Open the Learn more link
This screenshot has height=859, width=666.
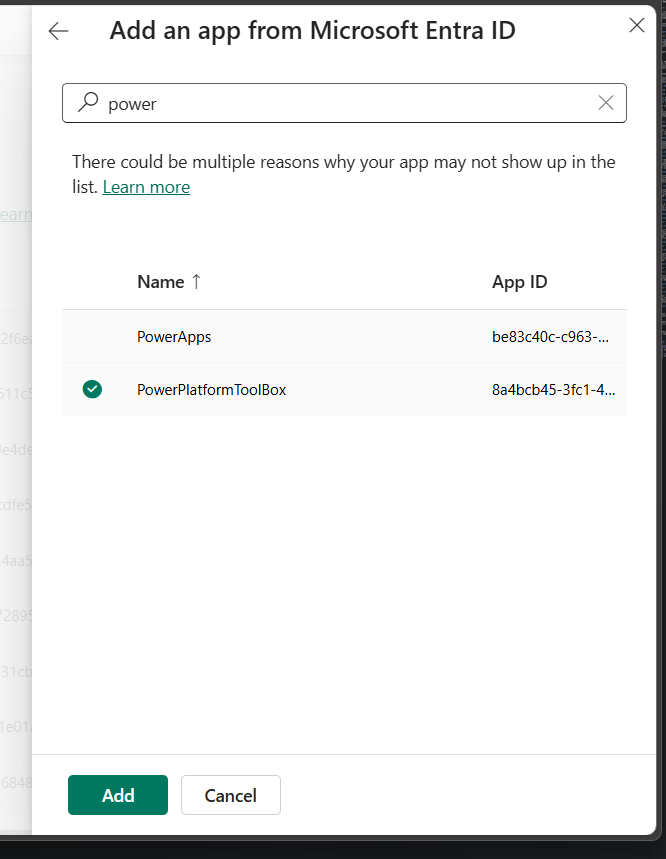click(x=146, y=186)
